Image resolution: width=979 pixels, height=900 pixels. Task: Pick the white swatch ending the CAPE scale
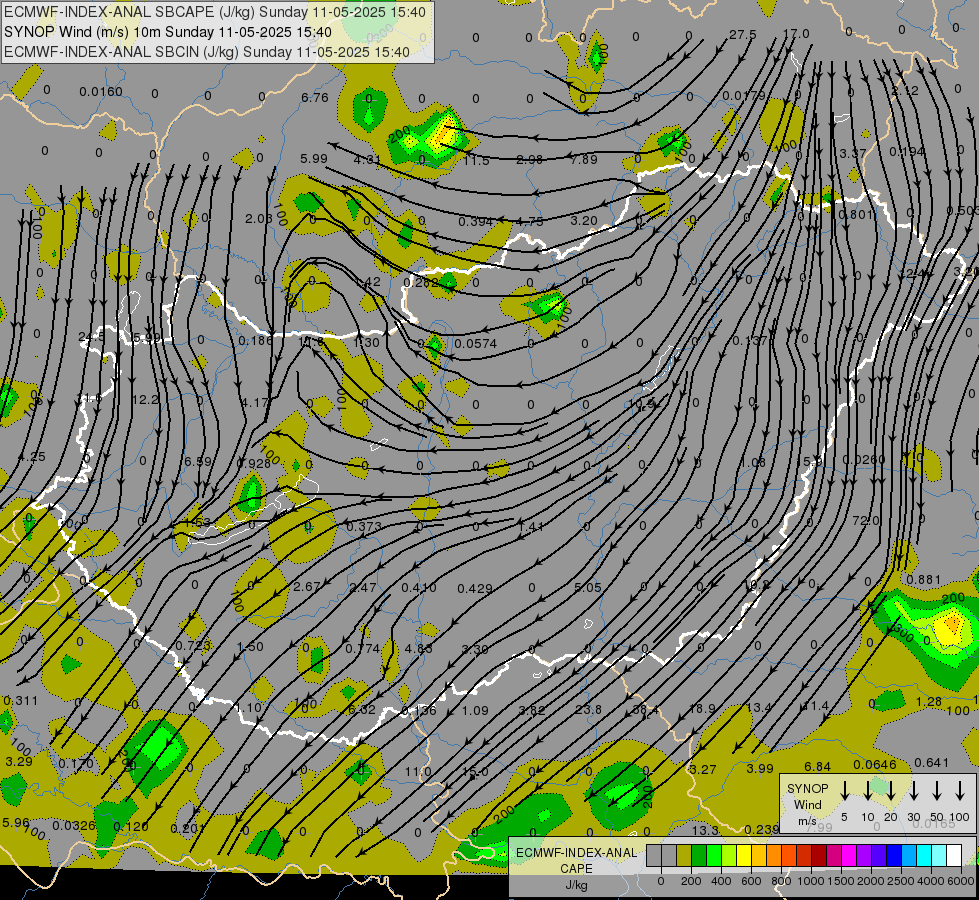point(953,856)
